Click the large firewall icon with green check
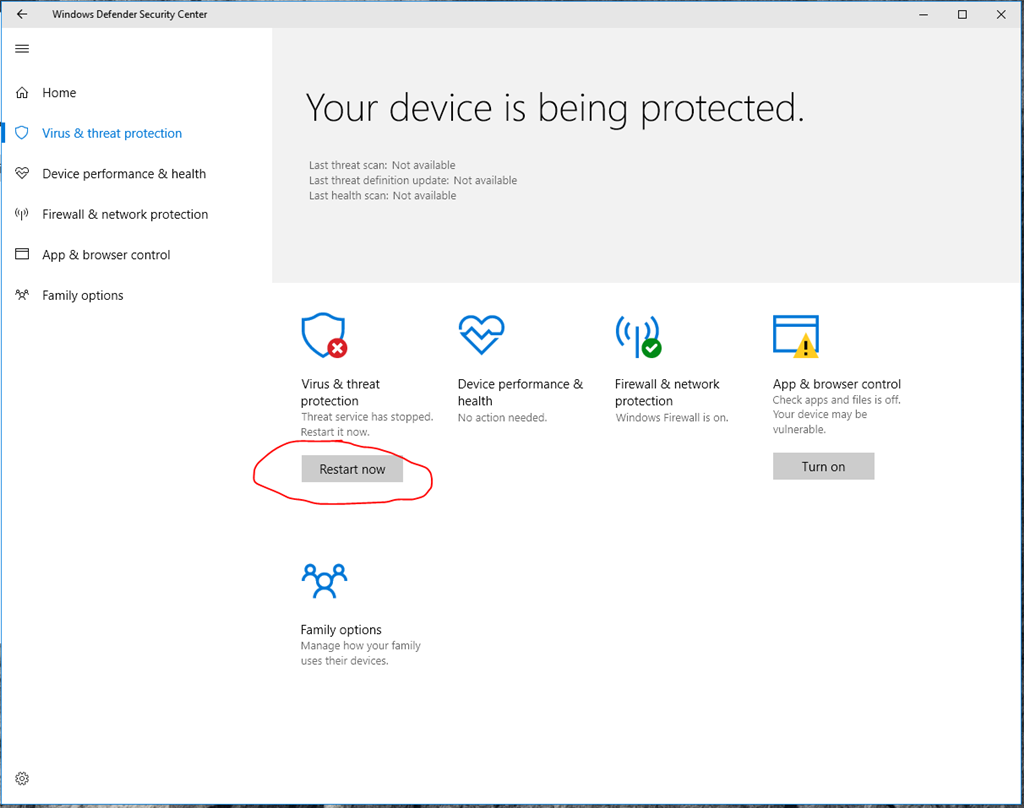Viewport: 1024px width, 808px height. (638, 337)
